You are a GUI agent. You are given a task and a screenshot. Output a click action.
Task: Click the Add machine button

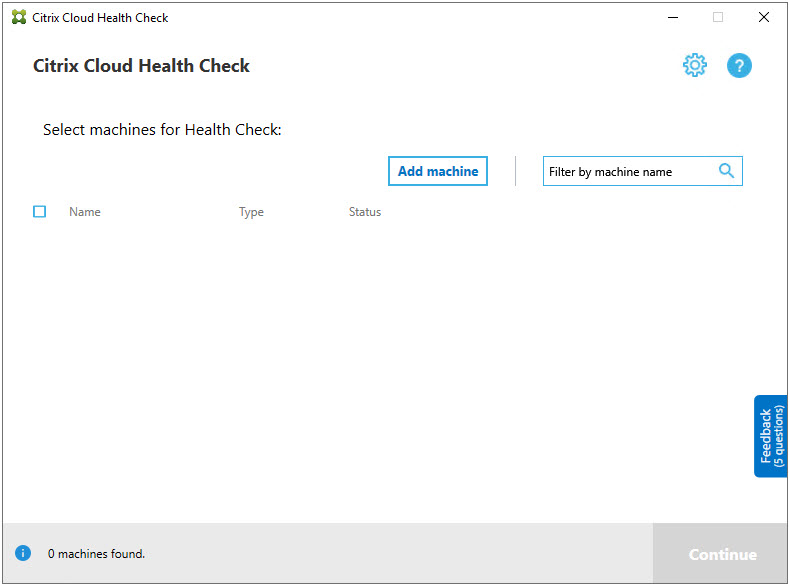point(438,171)
